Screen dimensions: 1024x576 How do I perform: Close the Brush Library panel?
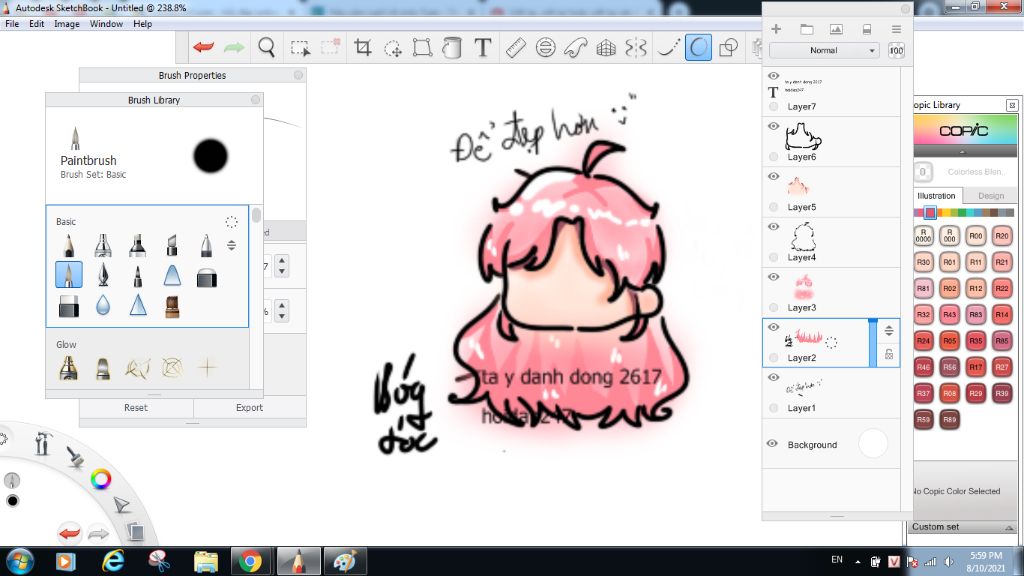255,99
